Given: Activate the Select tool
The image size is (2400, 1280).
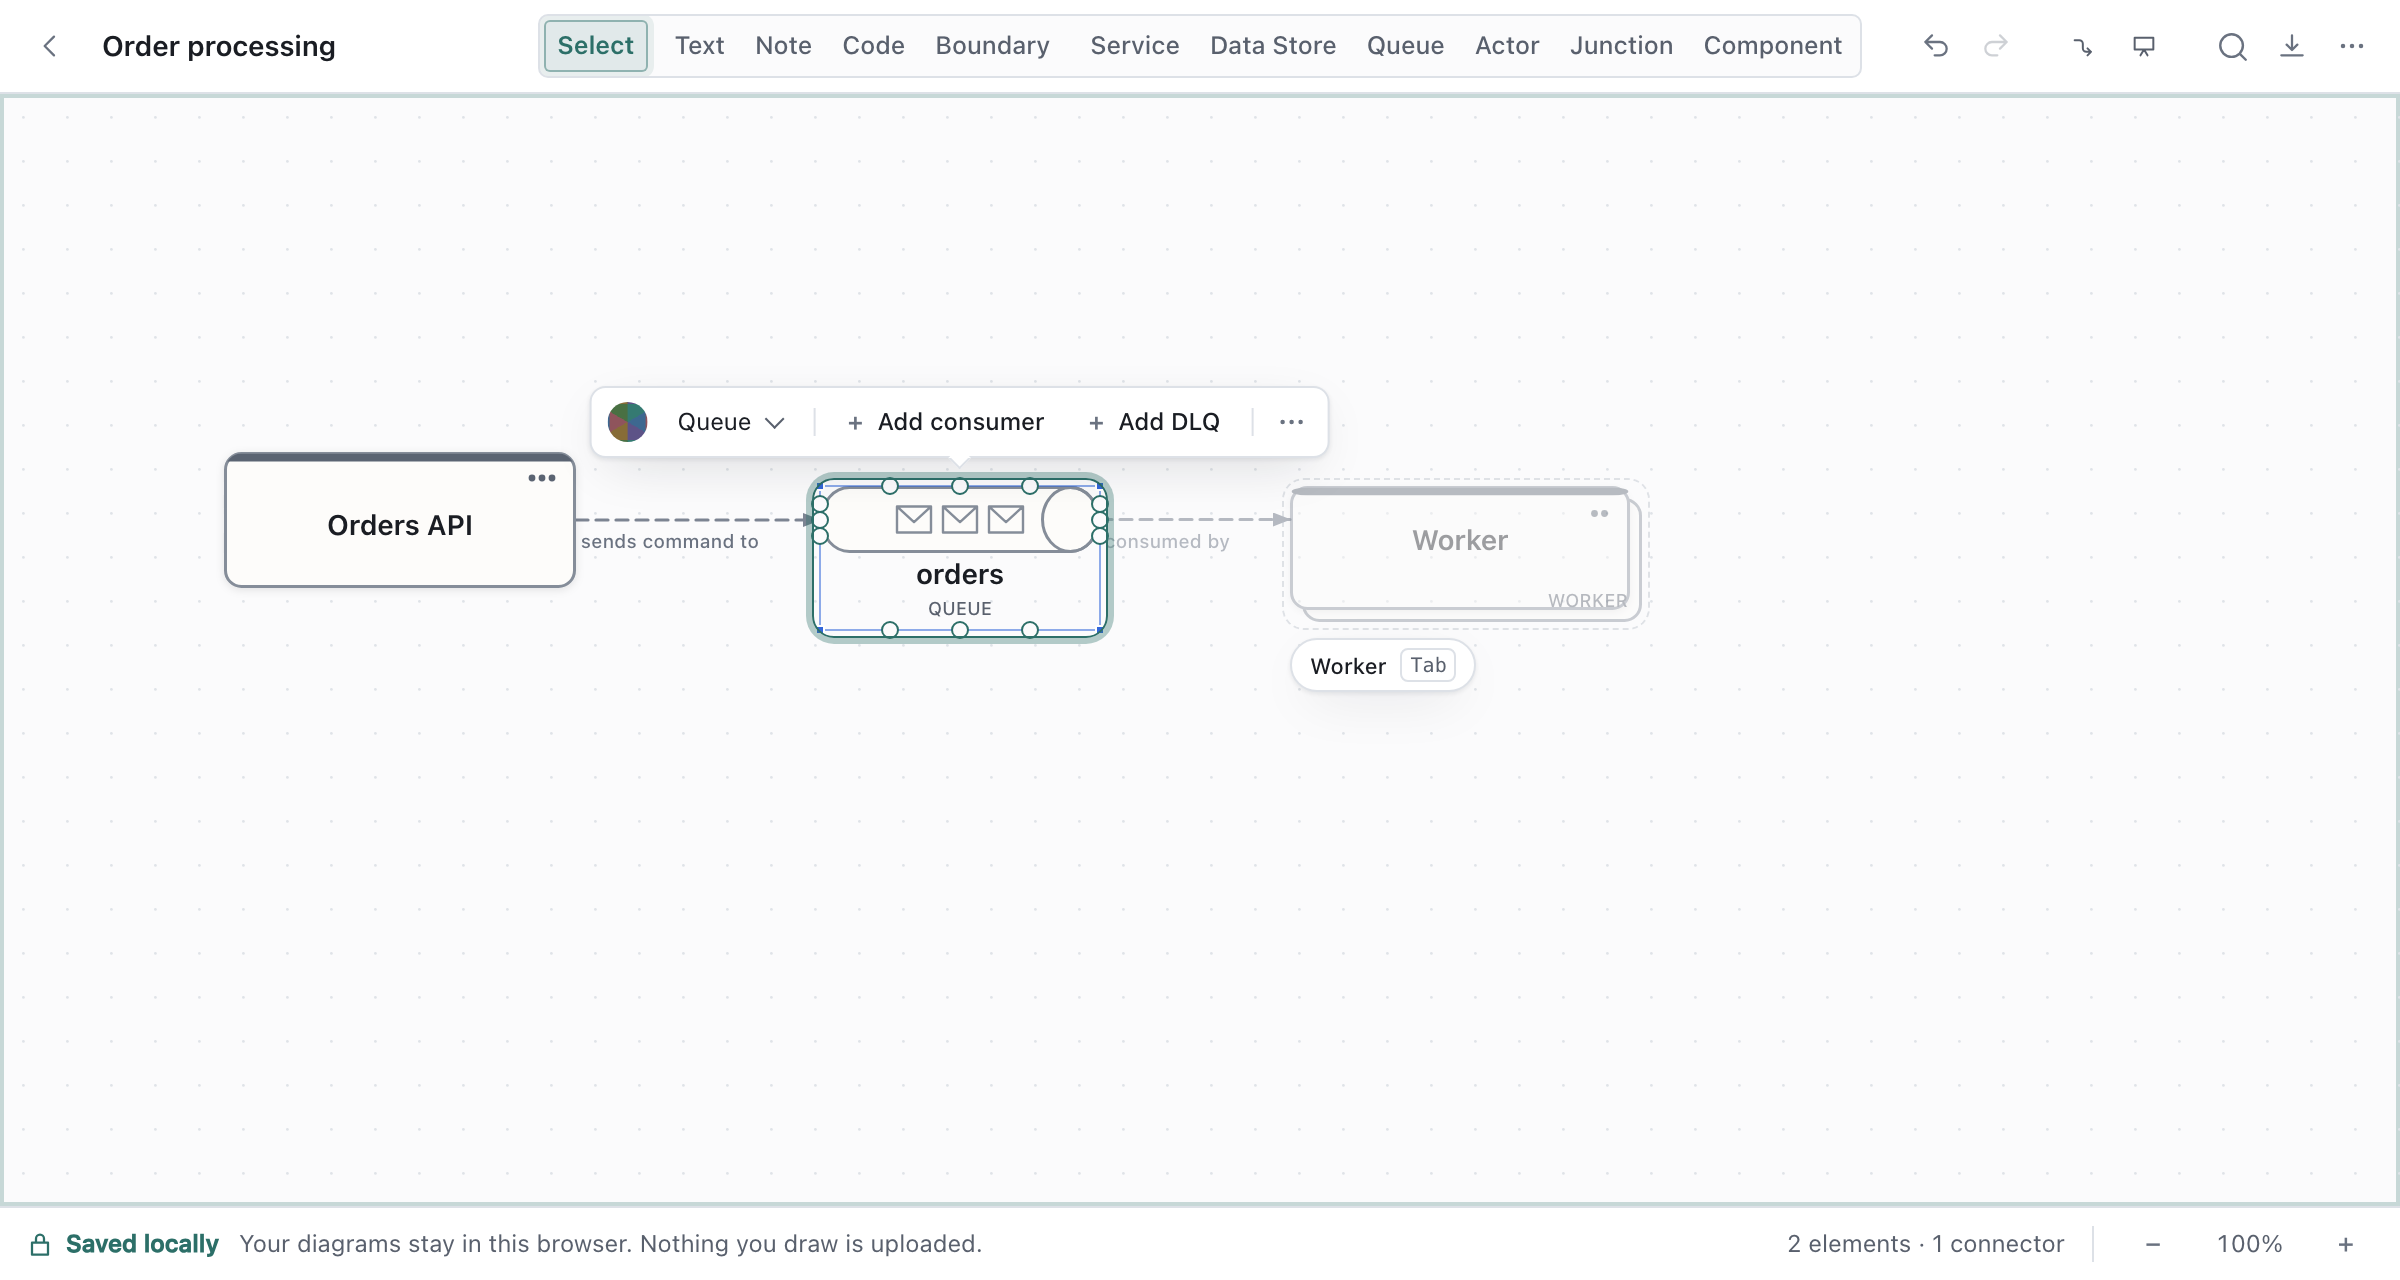Looking at the screenshot, I should [596, 46].
